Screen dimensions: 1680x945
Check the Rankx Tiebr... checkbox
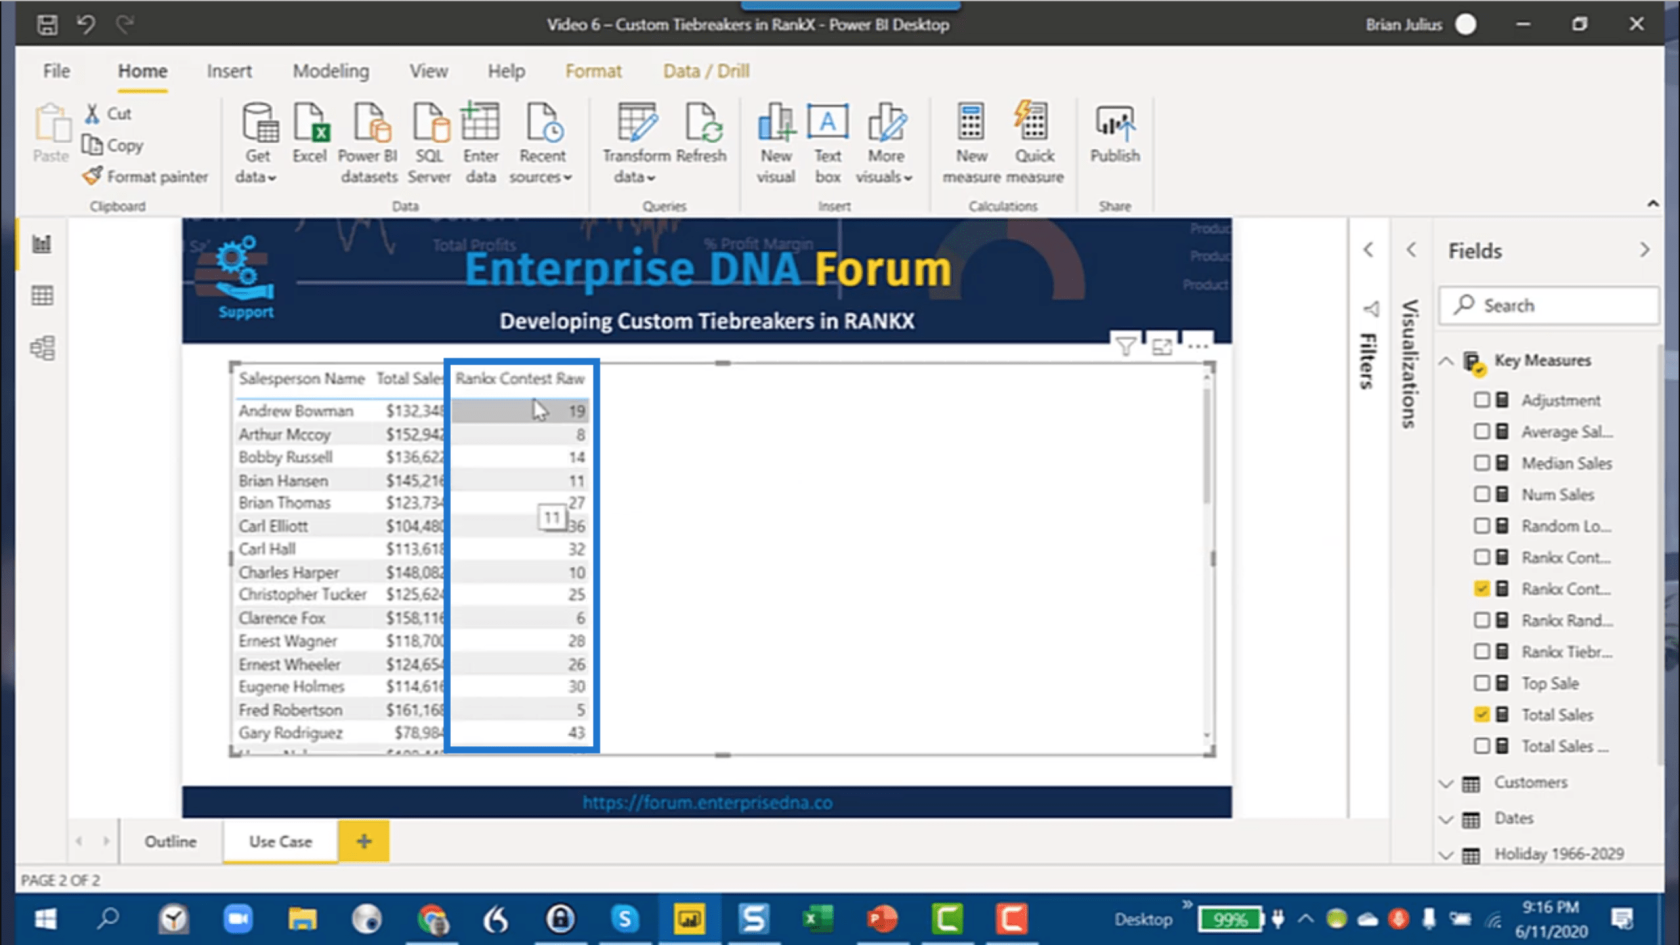(1482, 651)
